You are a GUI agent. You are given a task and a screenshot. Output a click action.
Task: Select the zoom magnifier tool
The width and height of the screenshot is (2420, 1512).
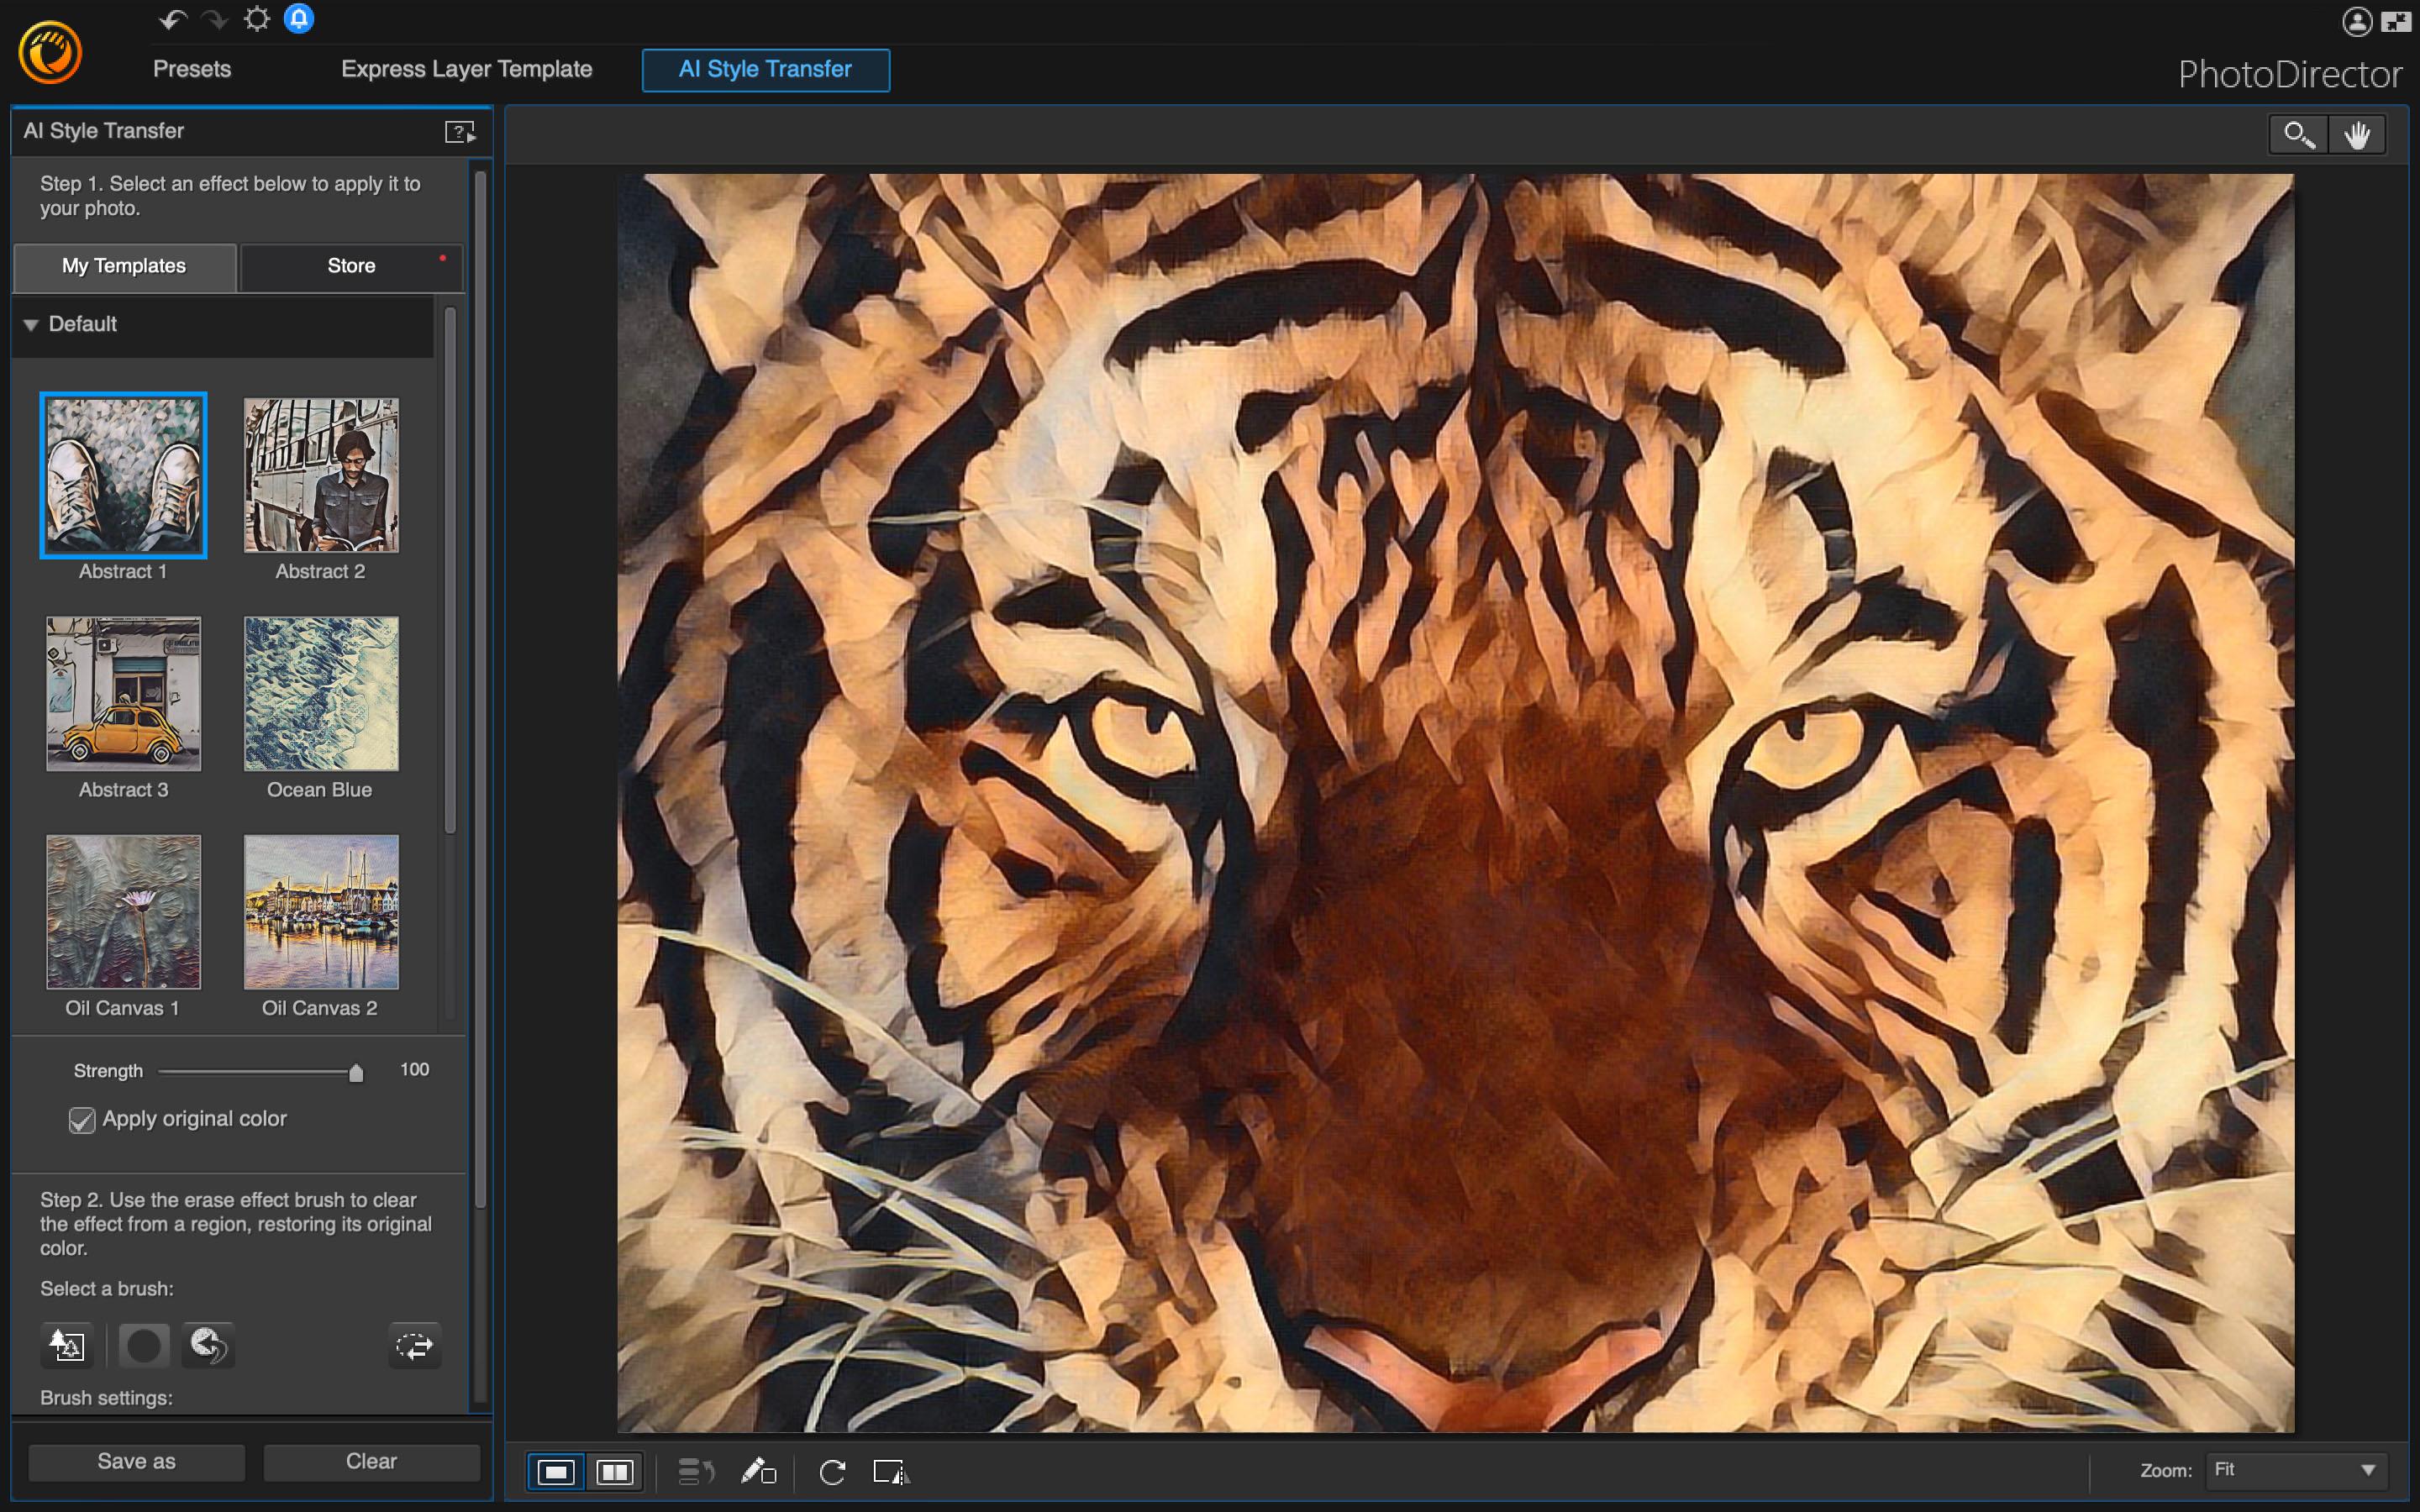[x=2298, y=135]
